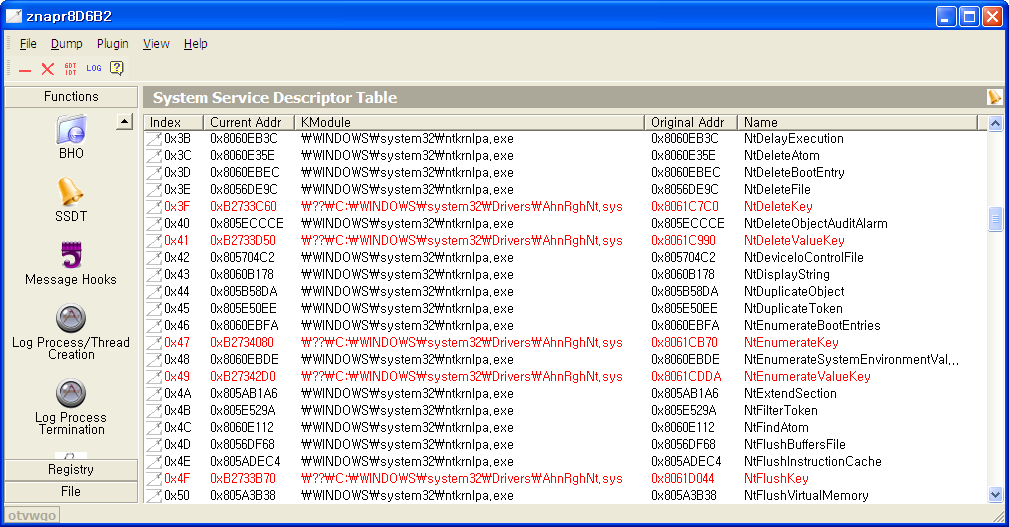
Task: Open the File menu
Action: pos(28,44)
